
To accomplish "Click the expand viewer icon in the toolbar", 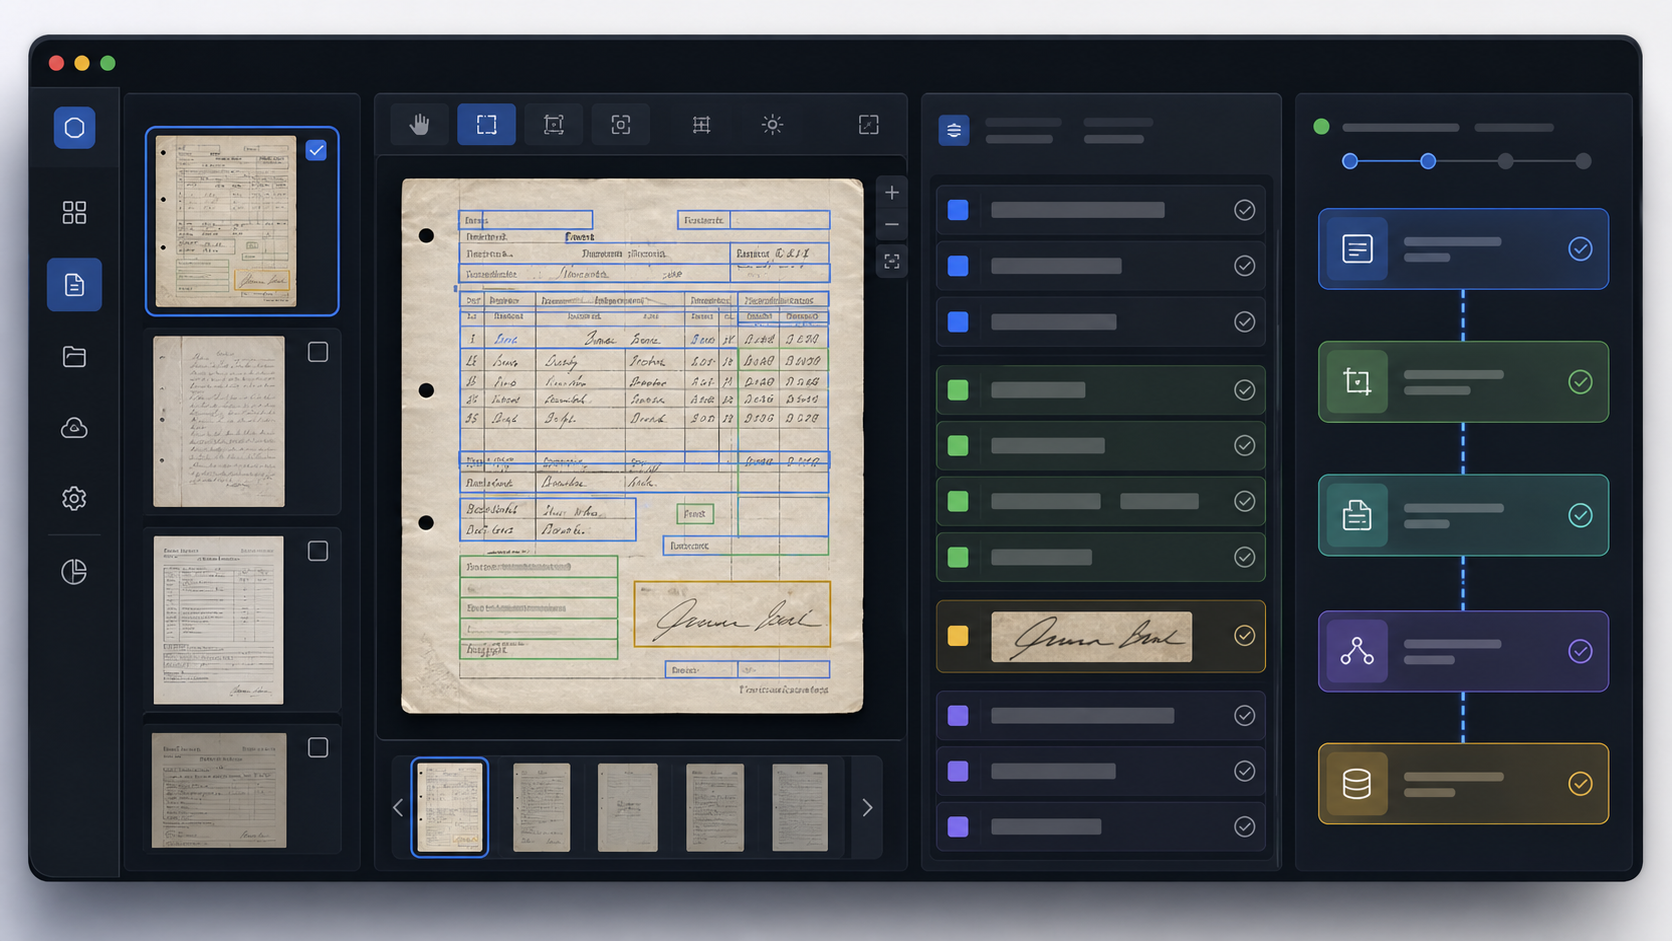I will pos(869,124).
